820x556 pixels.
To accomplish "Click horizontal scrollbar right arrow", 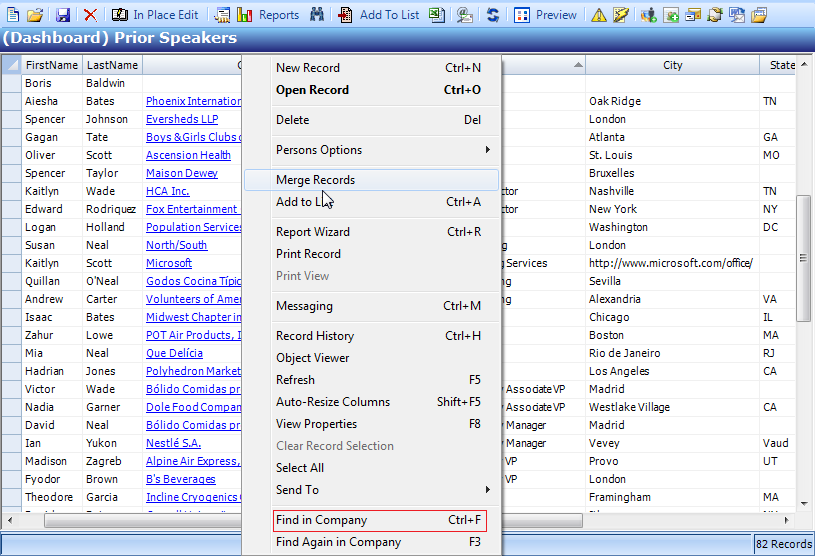I will coord(786,520).
